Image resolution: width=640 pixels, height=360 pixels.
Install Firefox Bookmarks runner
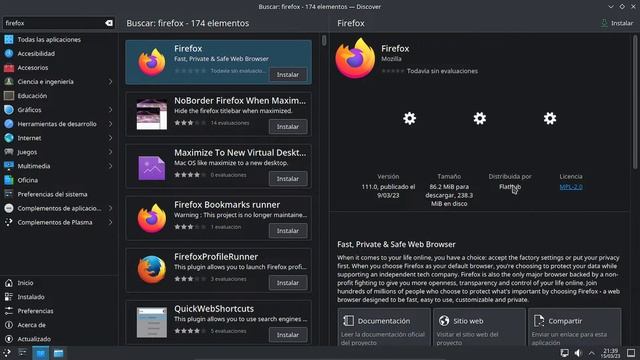[288, 231]
